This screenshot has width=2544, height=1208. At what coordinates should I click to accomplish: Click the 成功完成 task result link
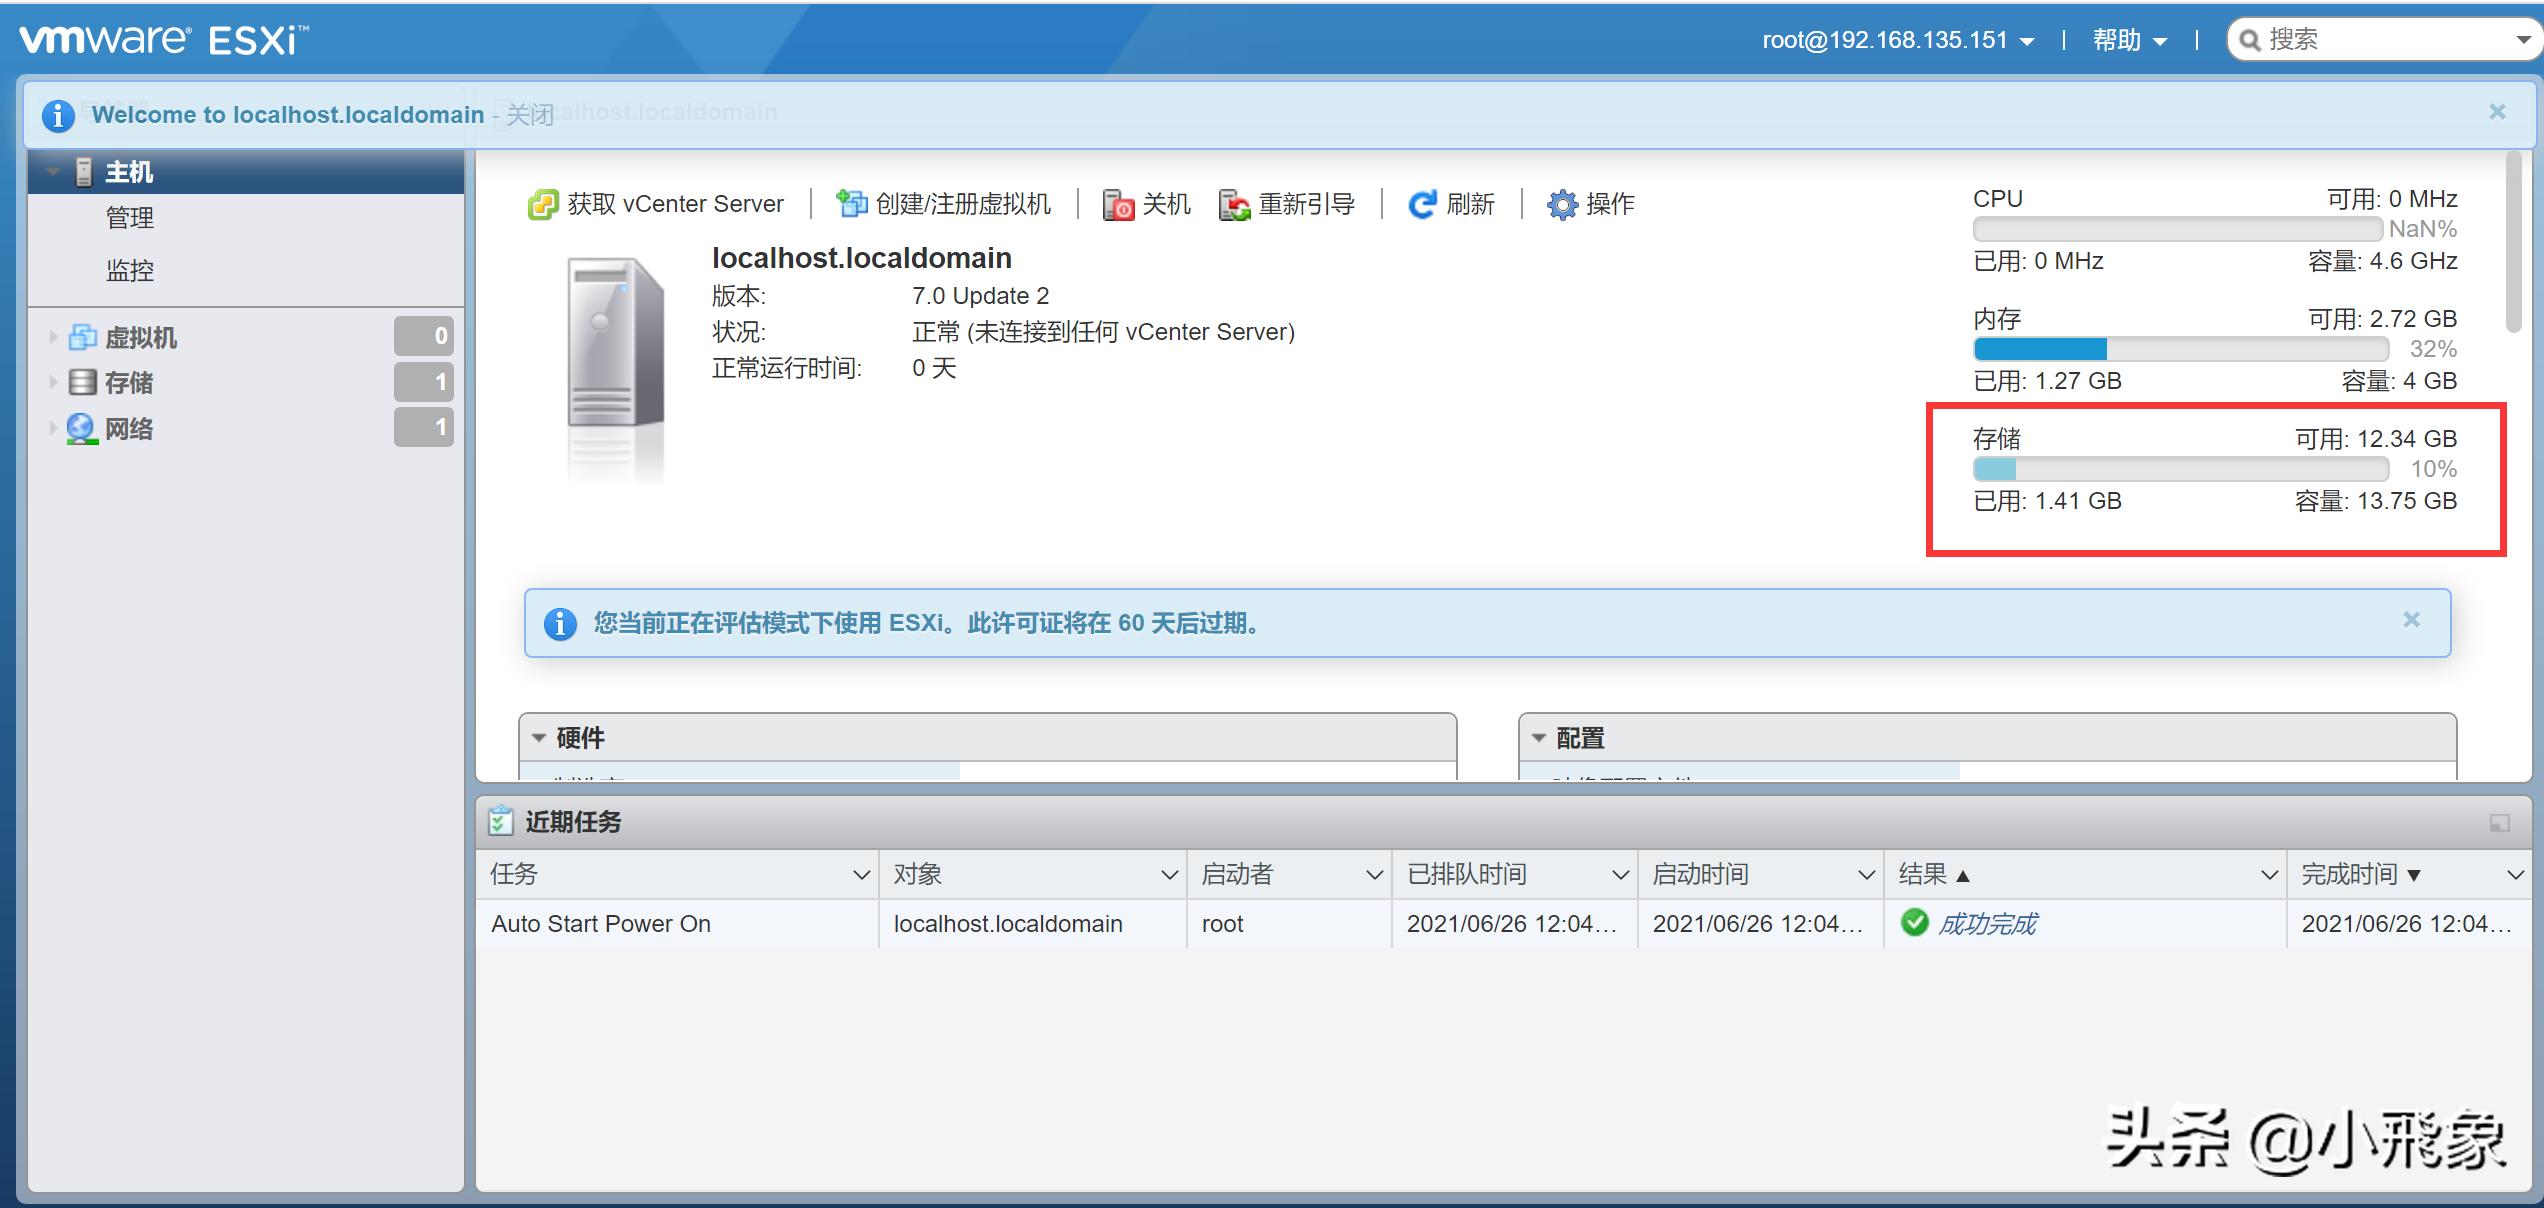point(1988,923)
